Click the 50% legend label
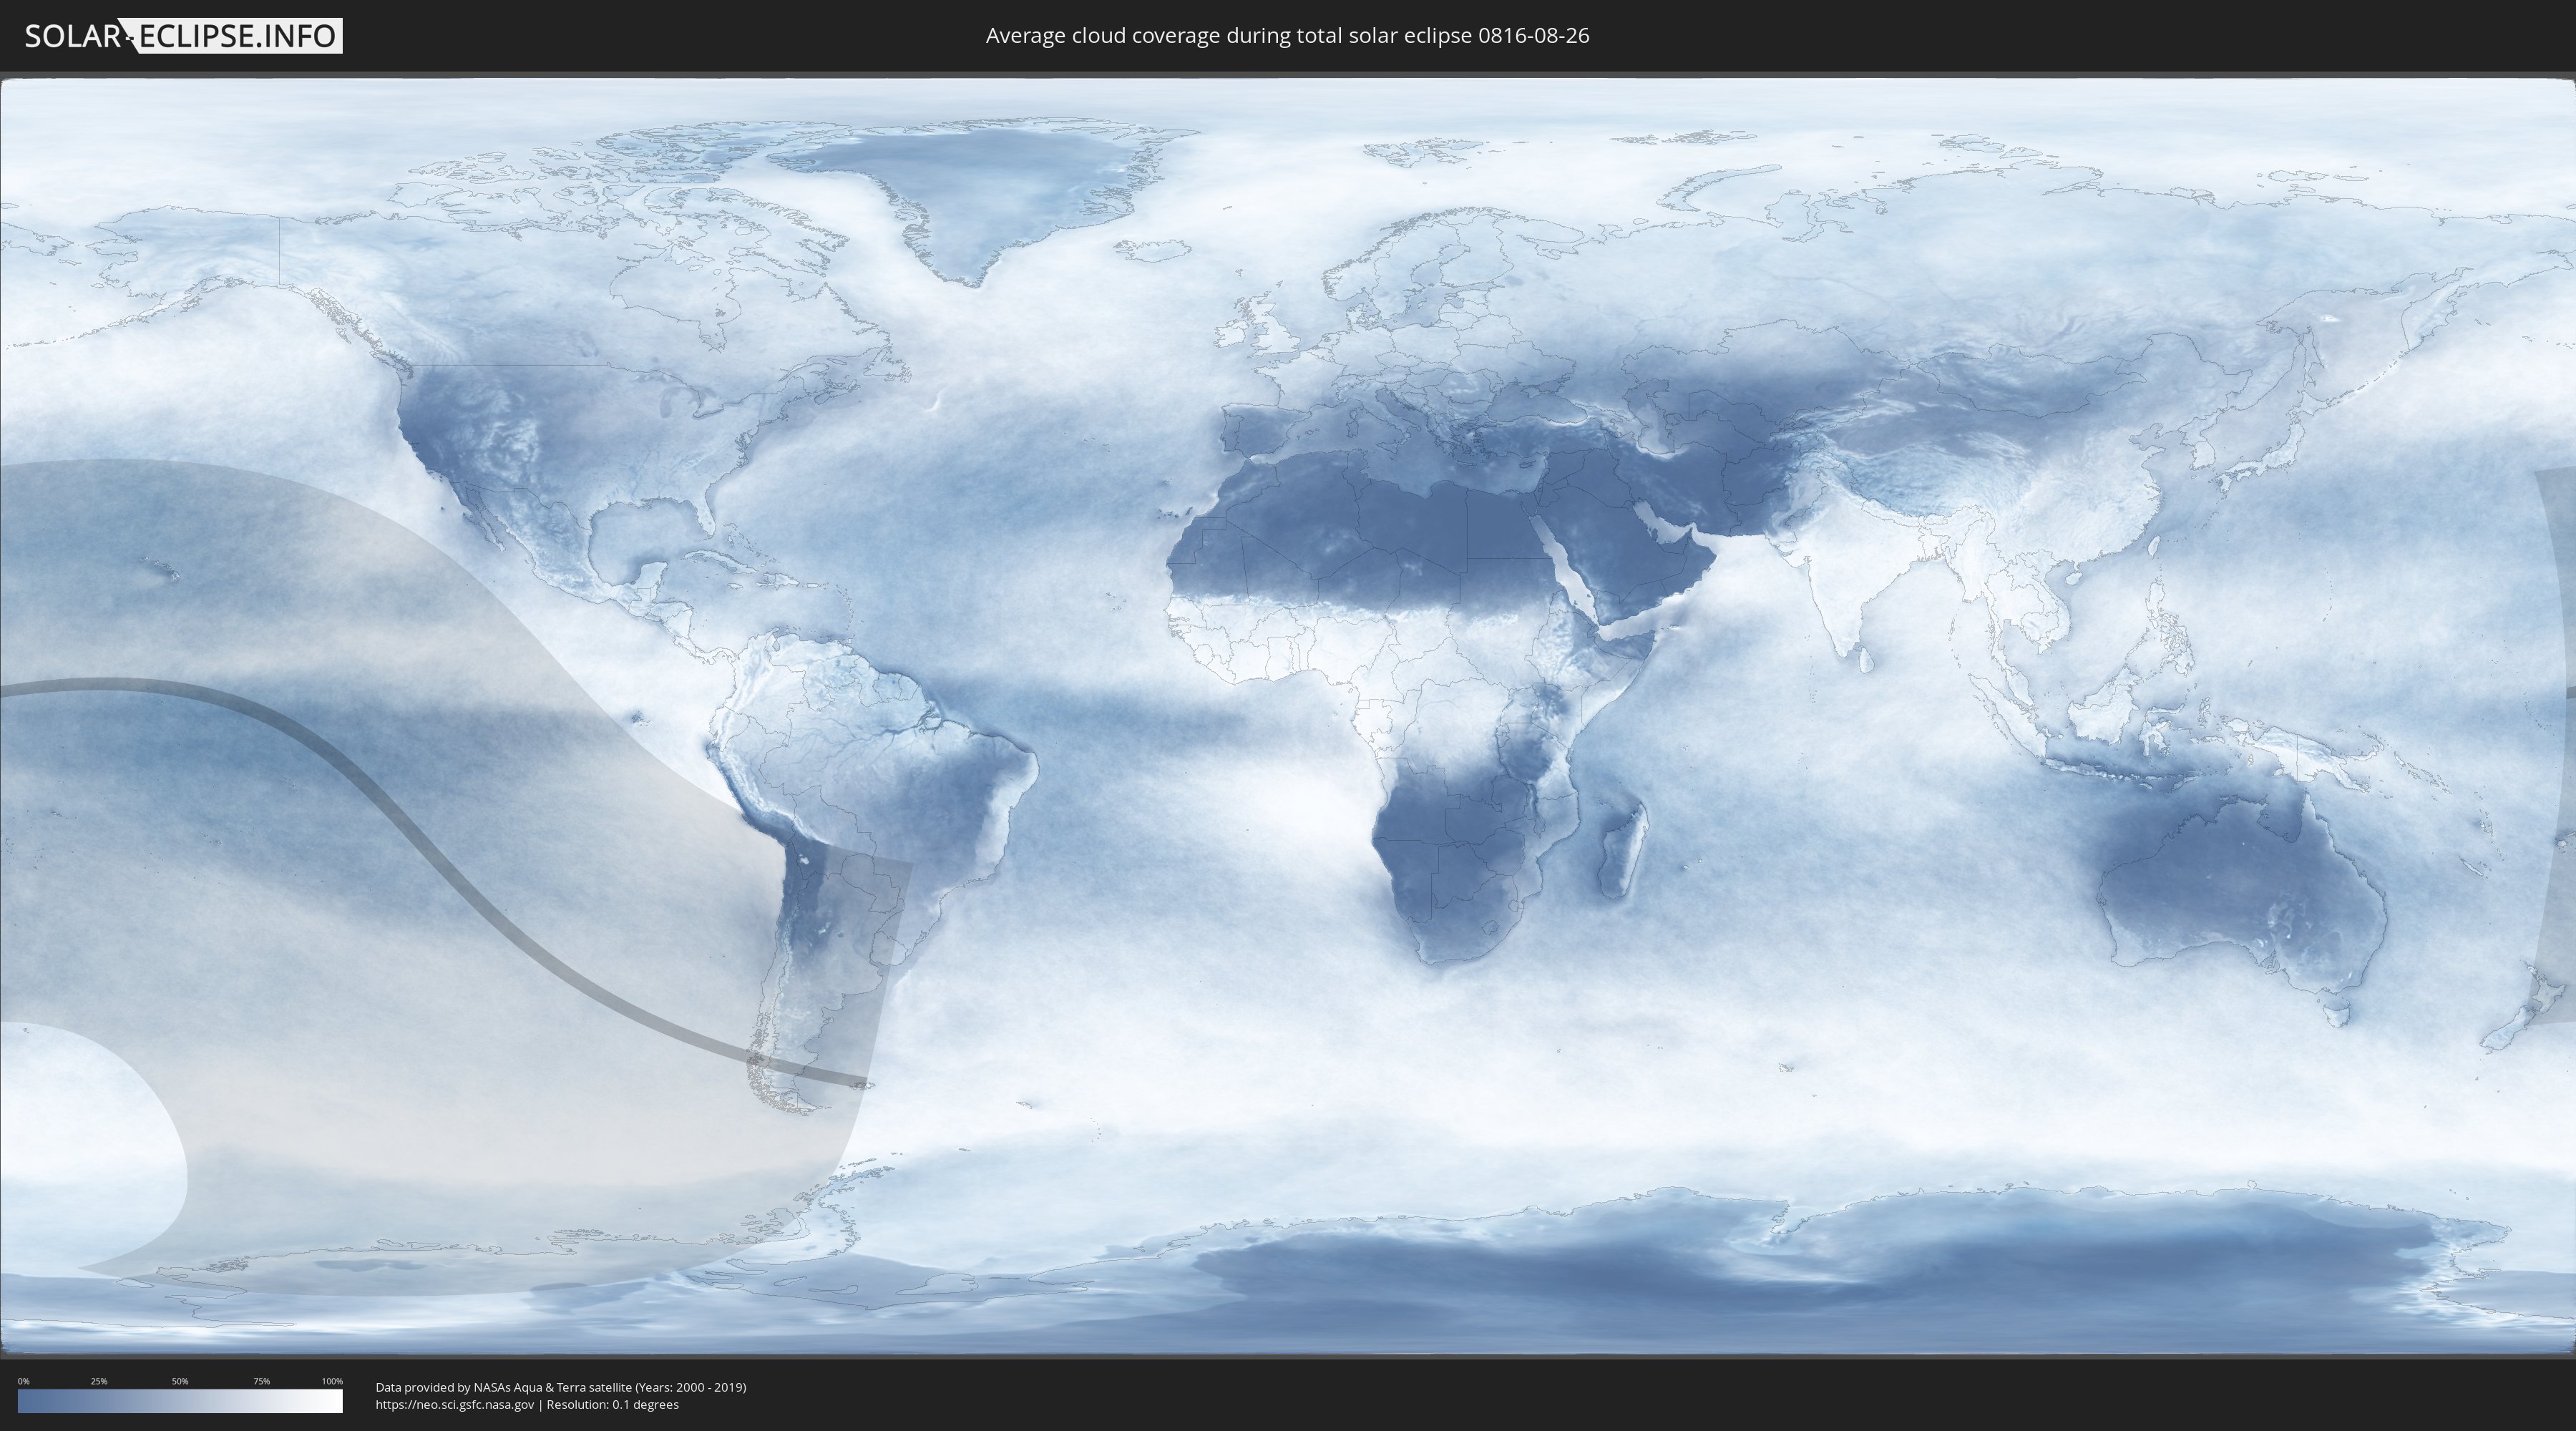The height and width of the screenshot is (1431, 2576). [180, 1381]
